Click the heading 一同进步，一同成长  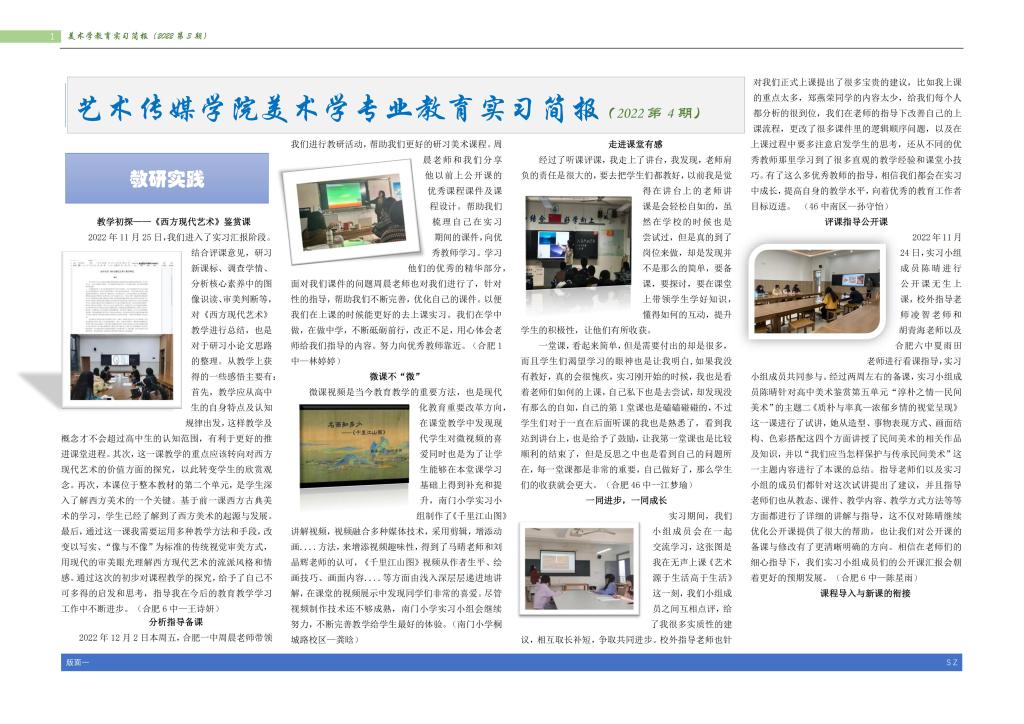pos(626,500)
